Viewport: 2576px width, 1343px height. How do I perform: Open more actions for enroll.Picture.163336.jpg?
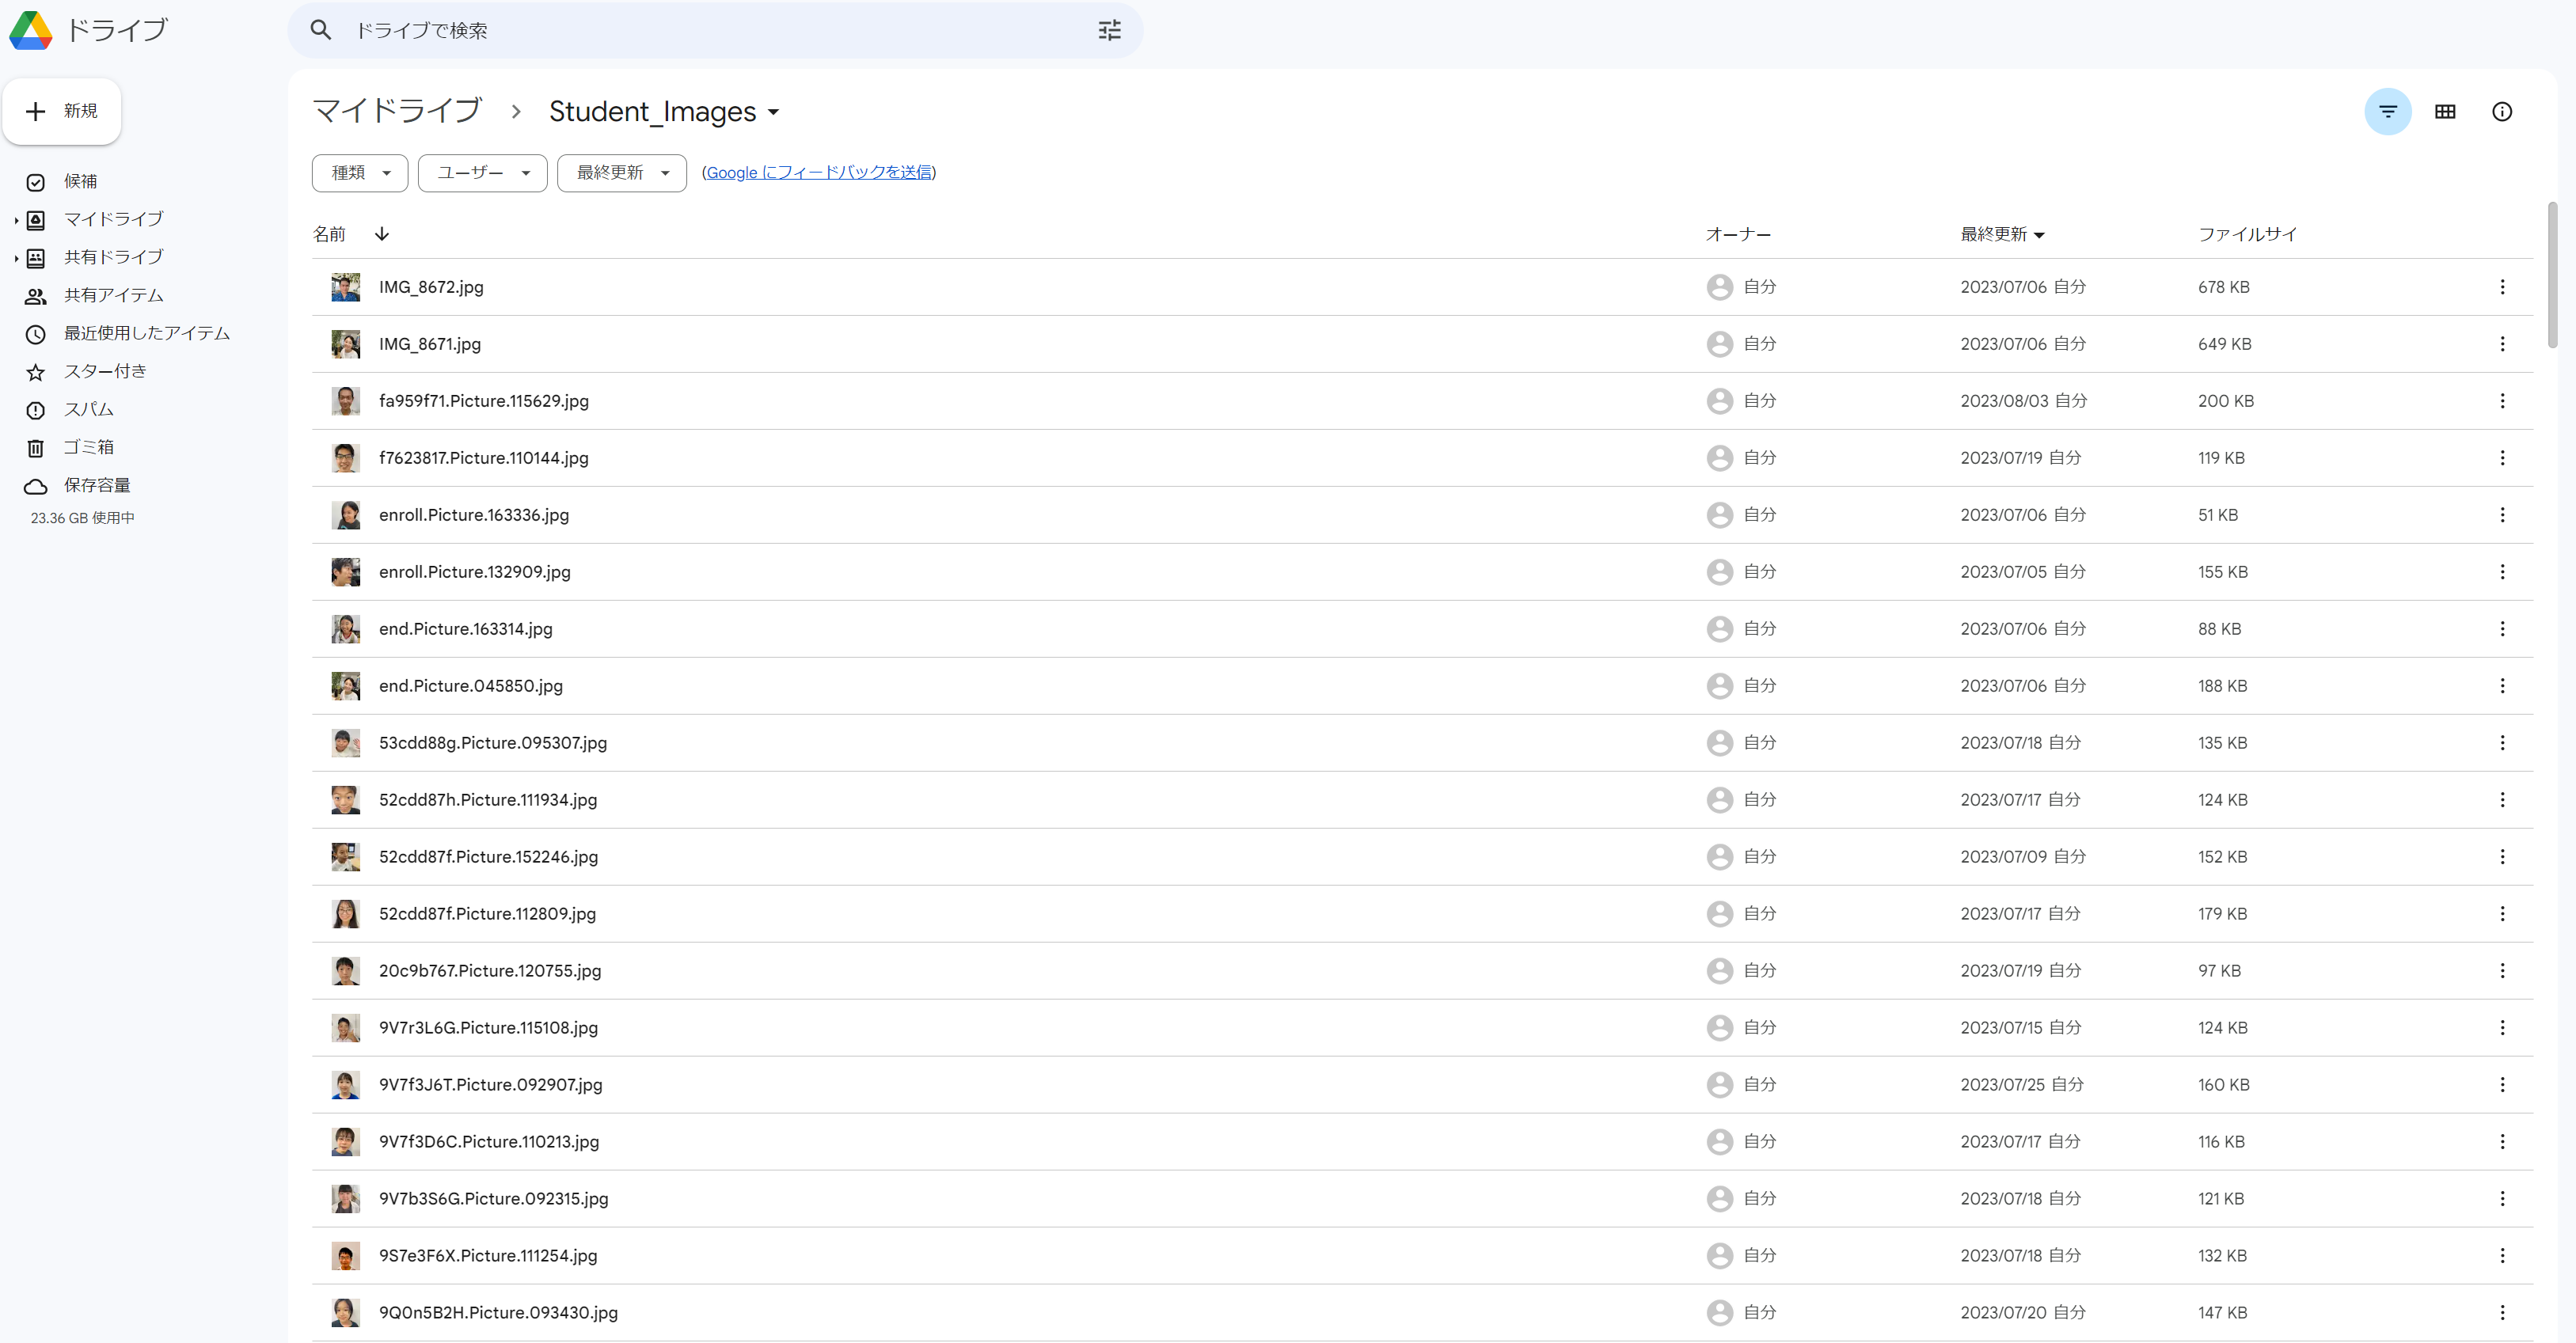pyautogui.click(x=2502, y=515)
